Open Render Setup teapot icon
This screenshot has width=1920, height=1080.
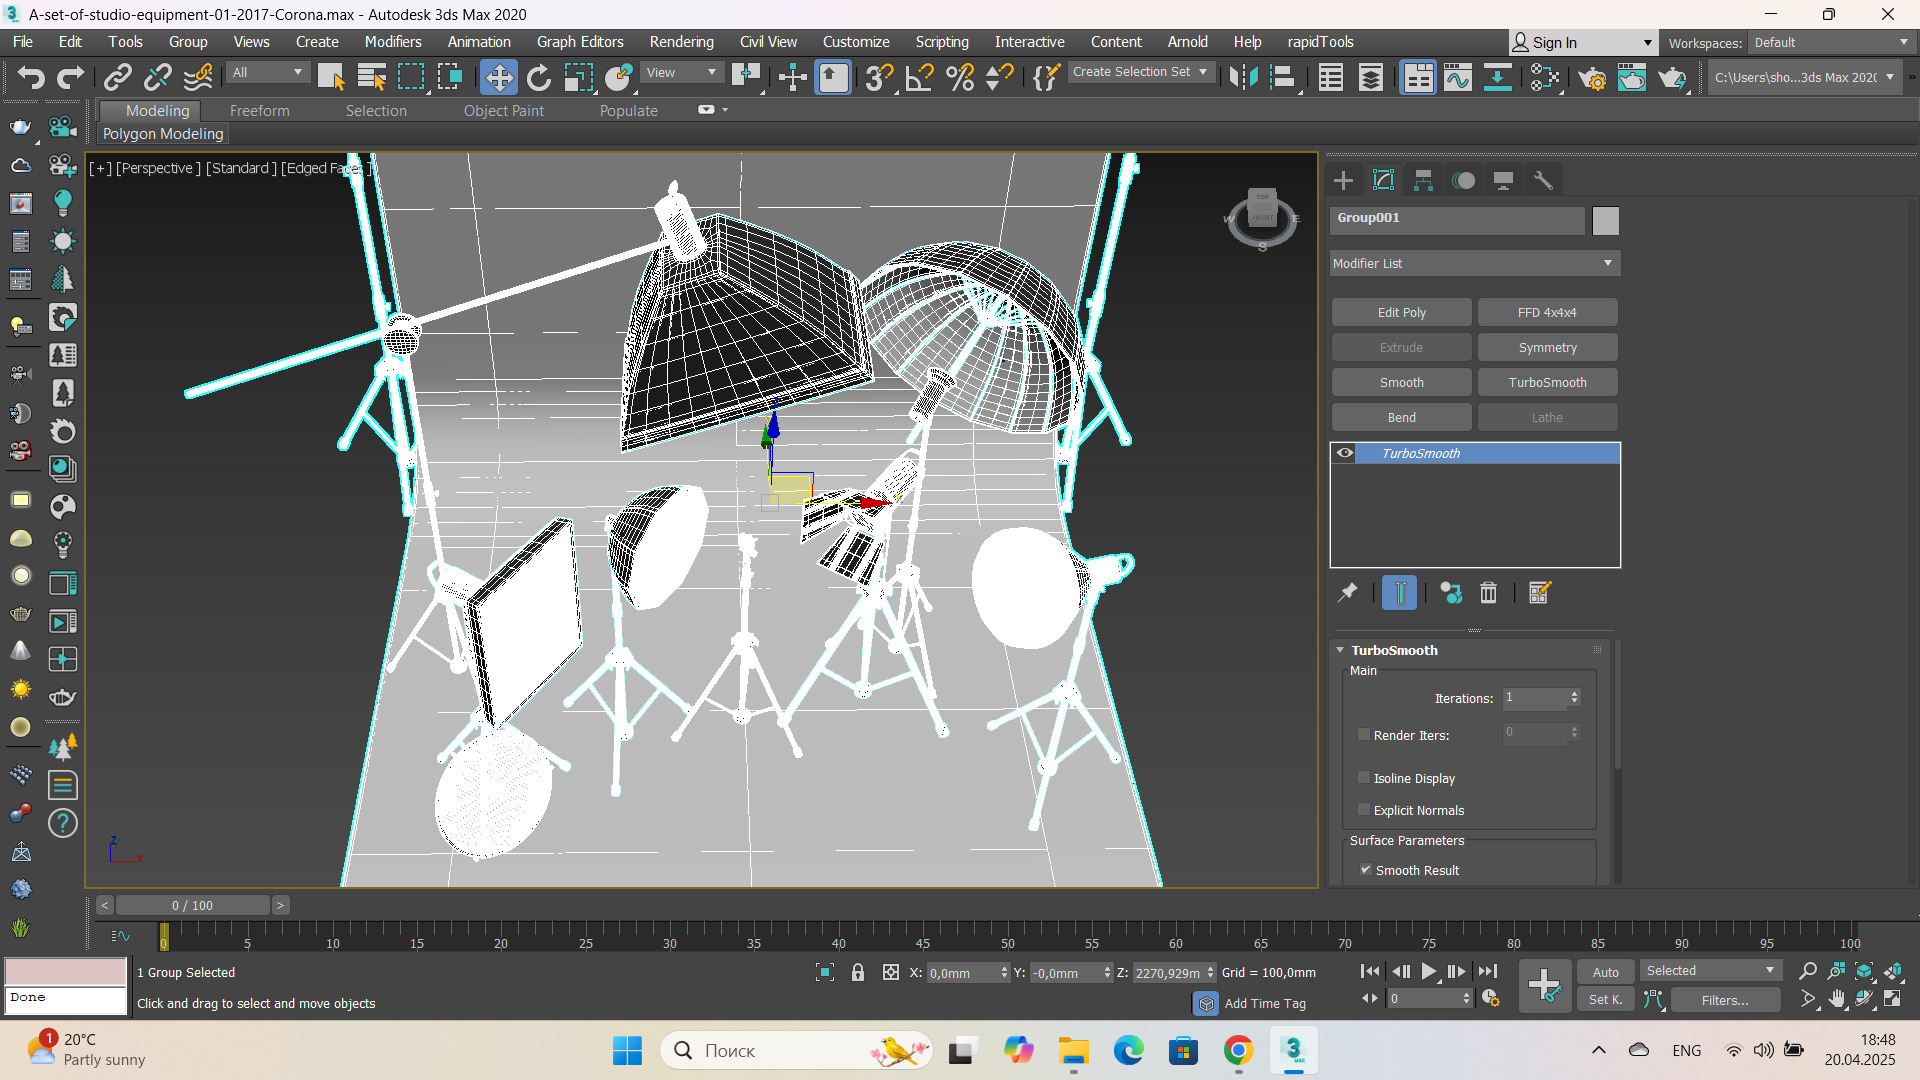point(1591,77)
